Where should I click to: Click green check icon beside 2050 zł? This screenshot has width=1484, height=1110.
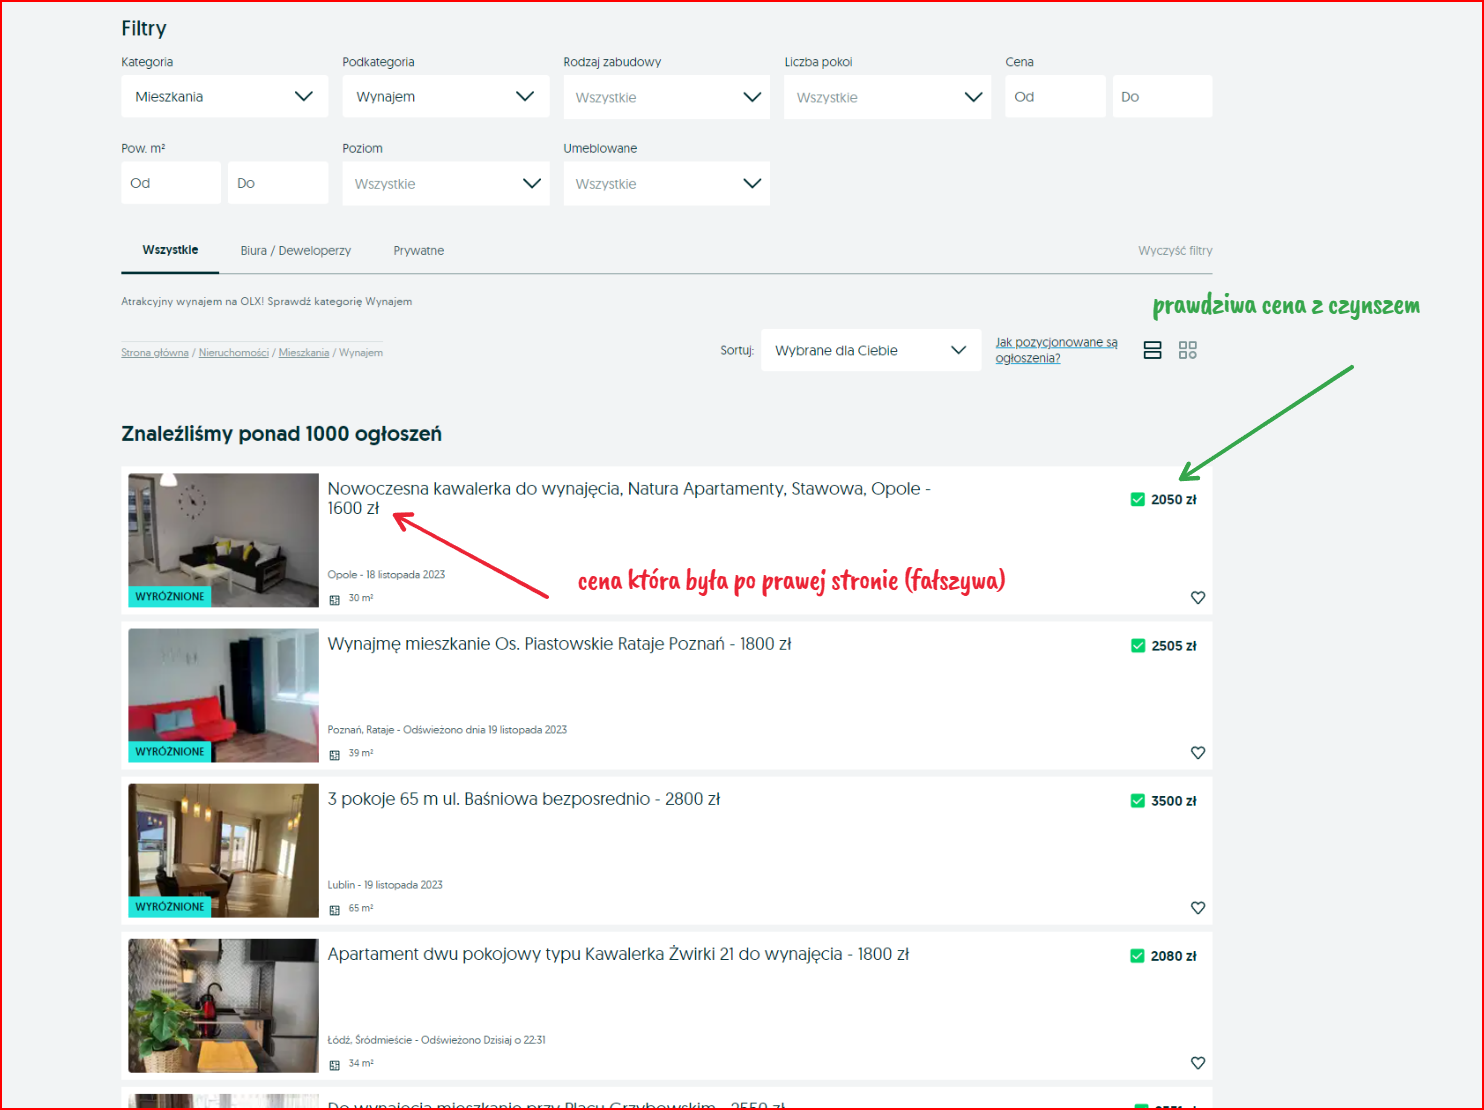[1137, 499]
